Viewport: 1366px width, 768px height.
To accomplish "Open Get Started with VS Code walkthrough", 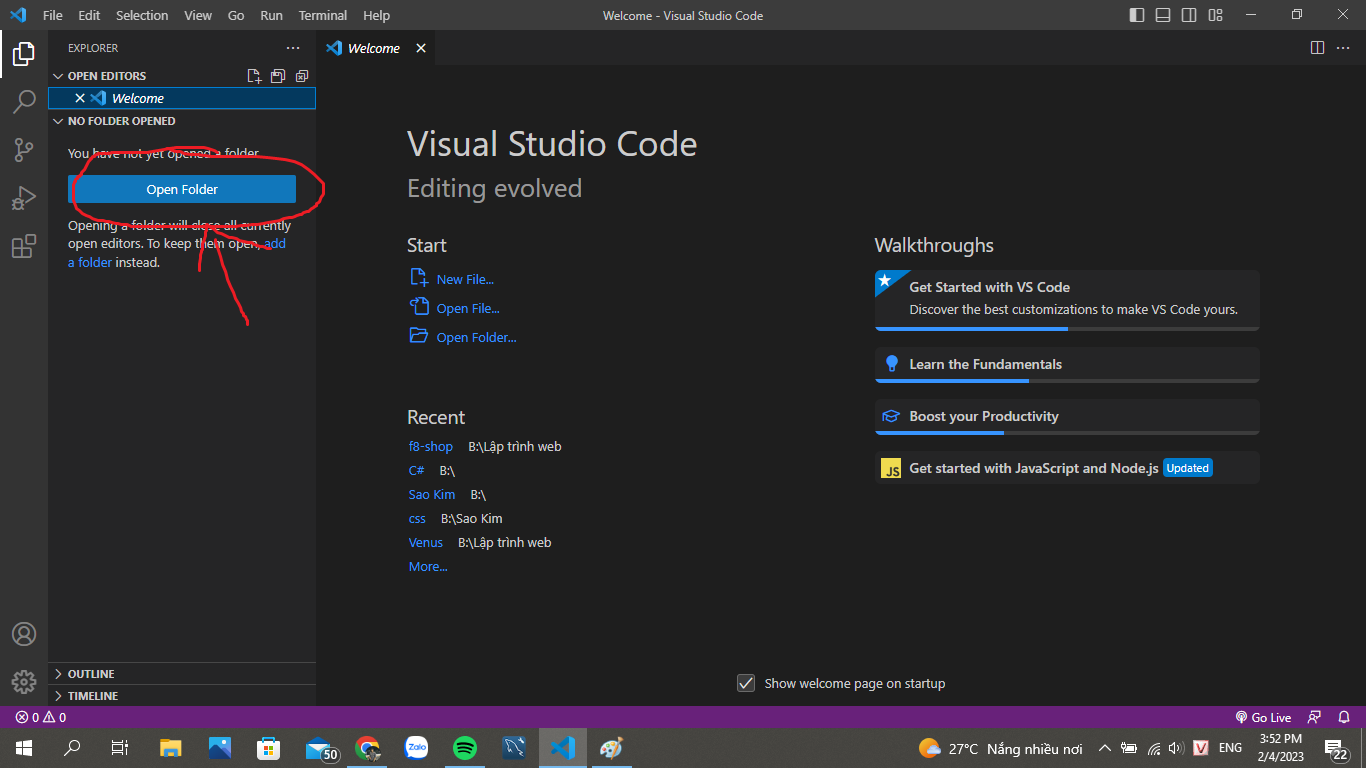I will tap(1067, 300).
